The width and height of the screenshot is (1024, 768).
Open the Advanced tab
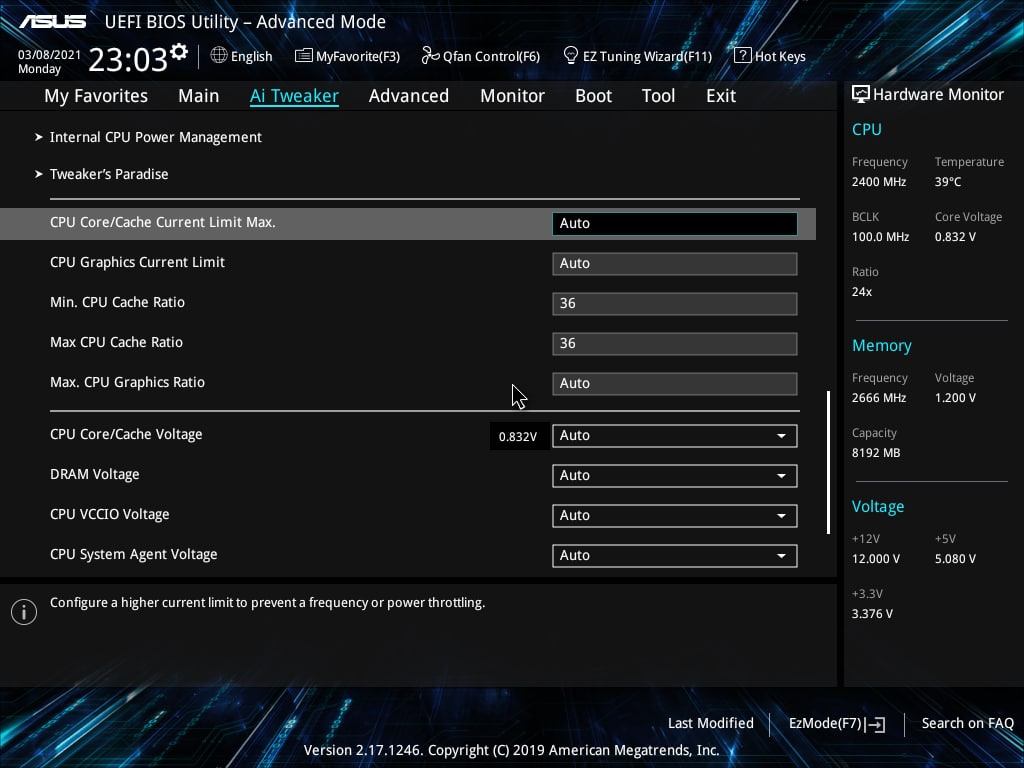409,96
